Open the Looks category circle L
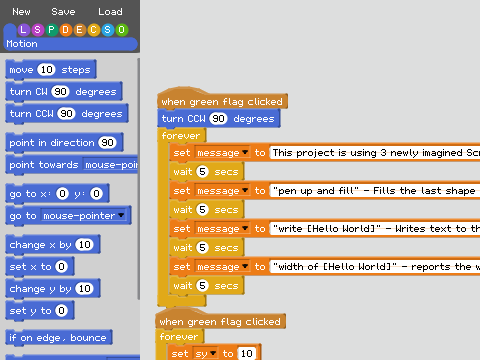 point(23,30)
